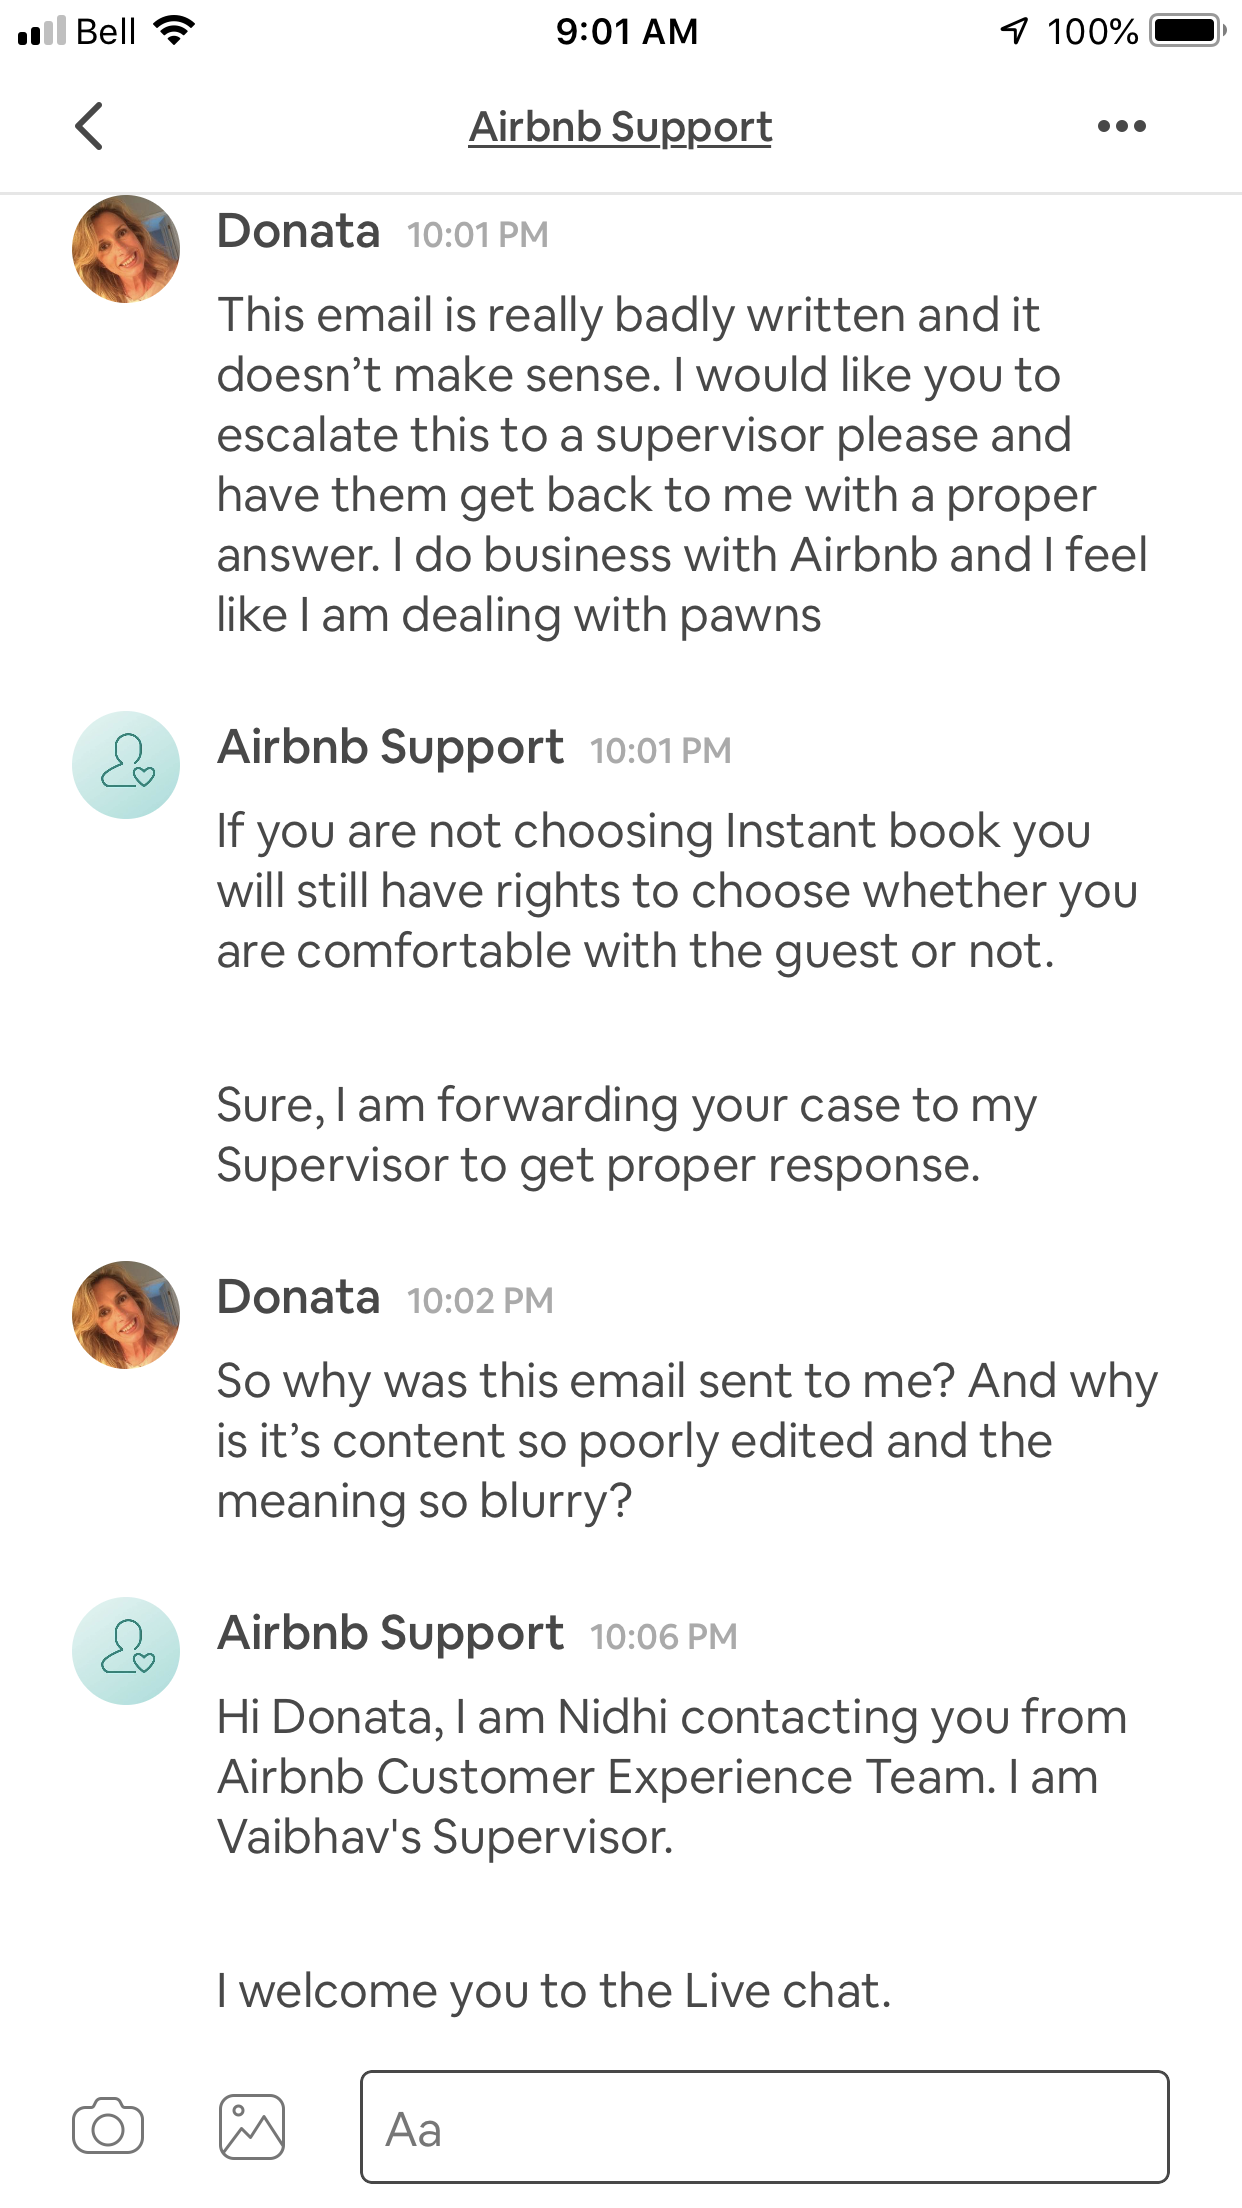
Task: Tap the back arrow icon
Action: click(x=89, y=127)
